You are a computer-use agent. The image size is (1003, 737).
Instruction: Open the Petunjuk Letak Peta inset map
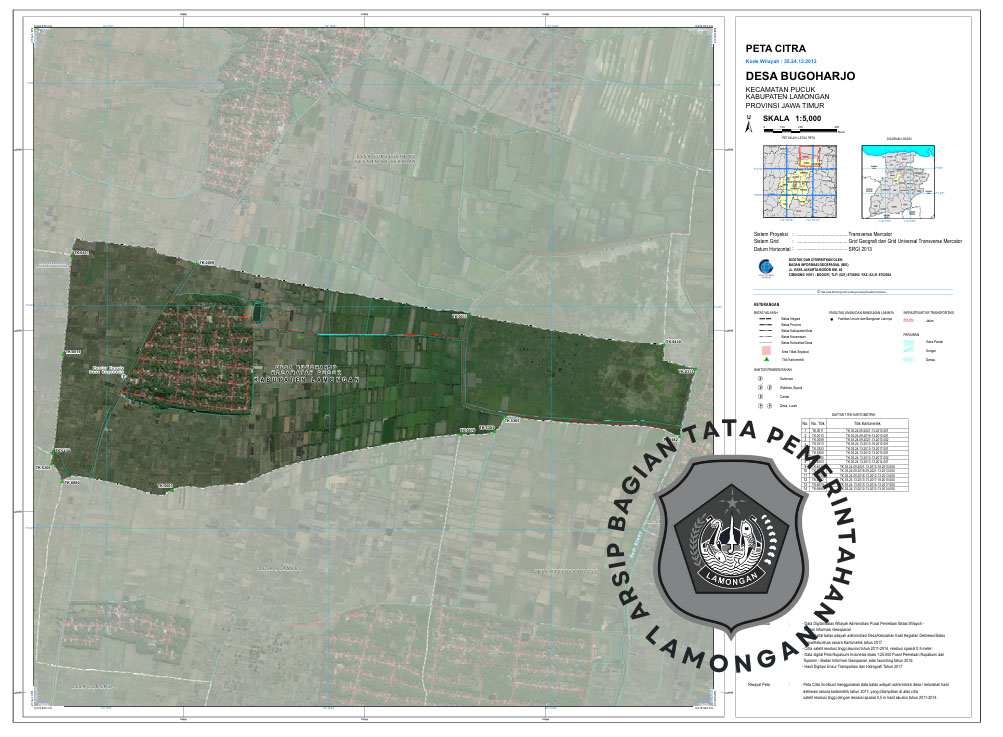tap(797, 179)
